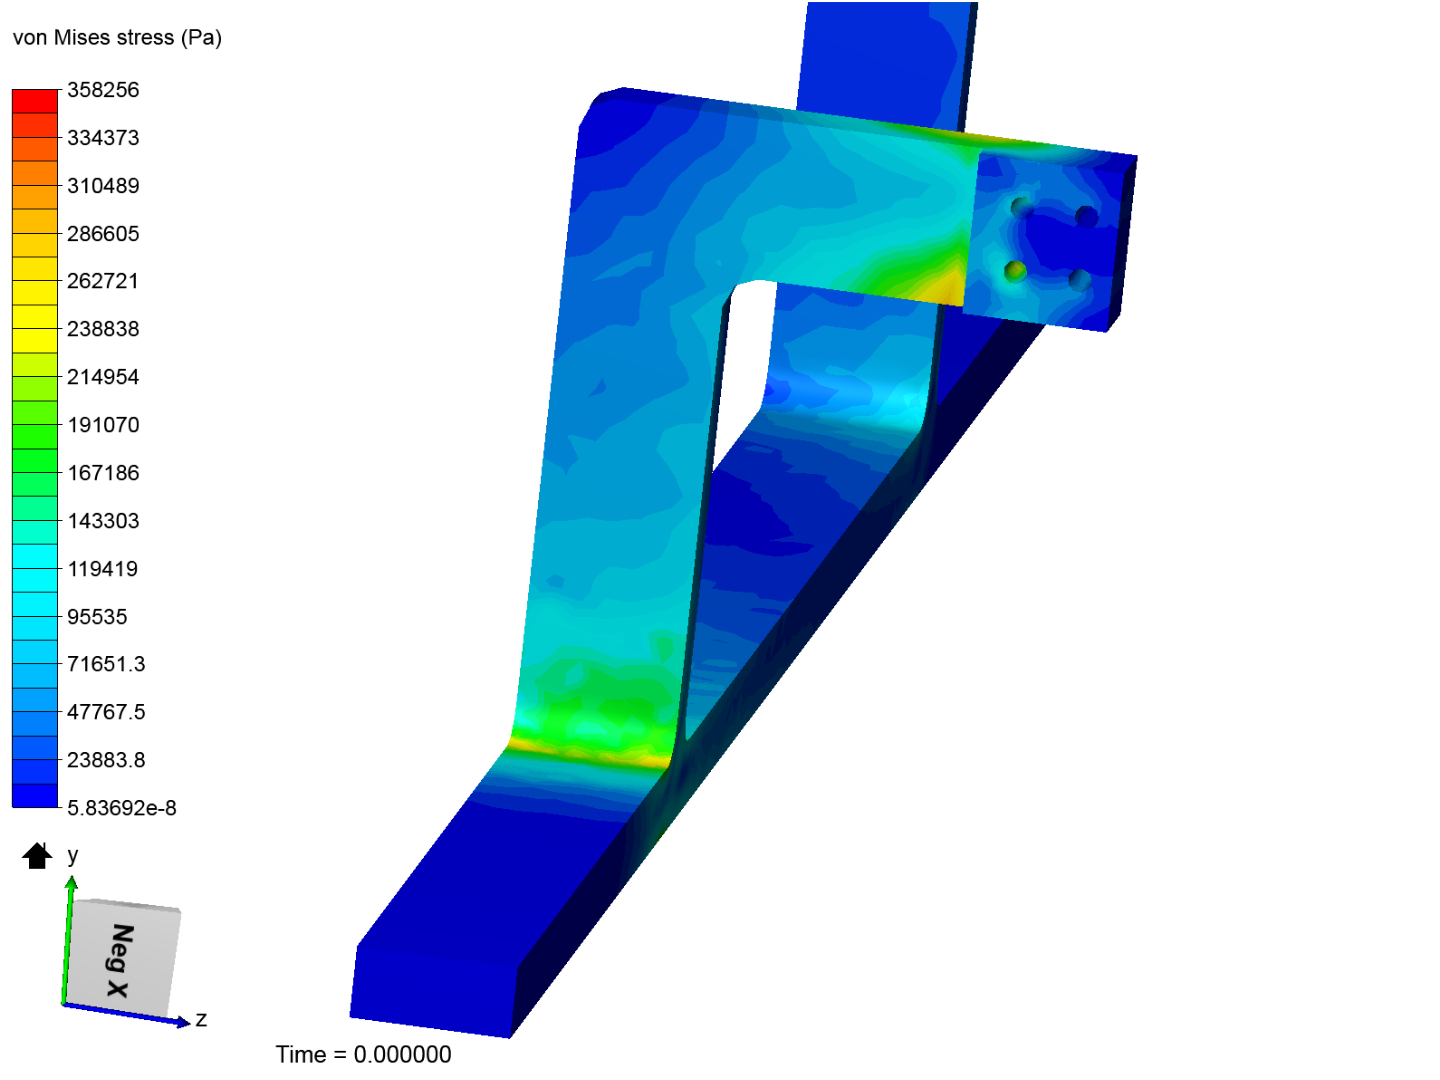
Task: Click the legend value 23883.8
Action: tap(106, 760)
